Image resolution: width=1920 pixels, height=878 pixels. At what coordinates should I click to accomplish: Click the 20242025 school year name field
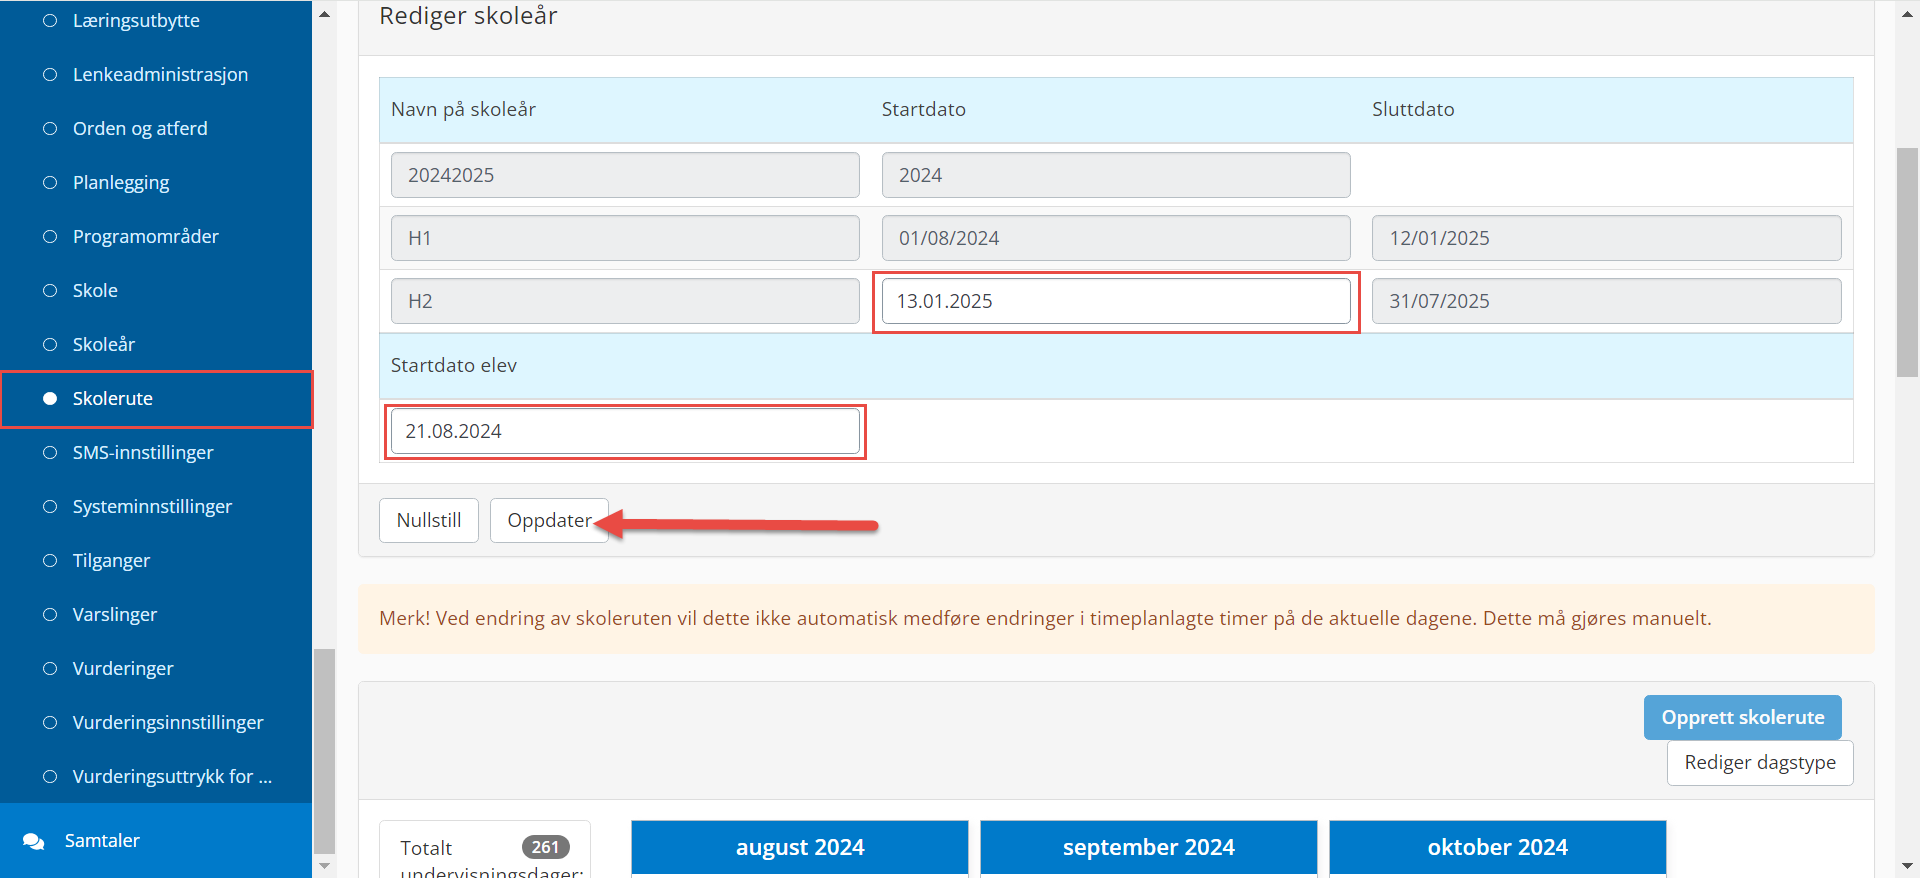pos(625,175)
